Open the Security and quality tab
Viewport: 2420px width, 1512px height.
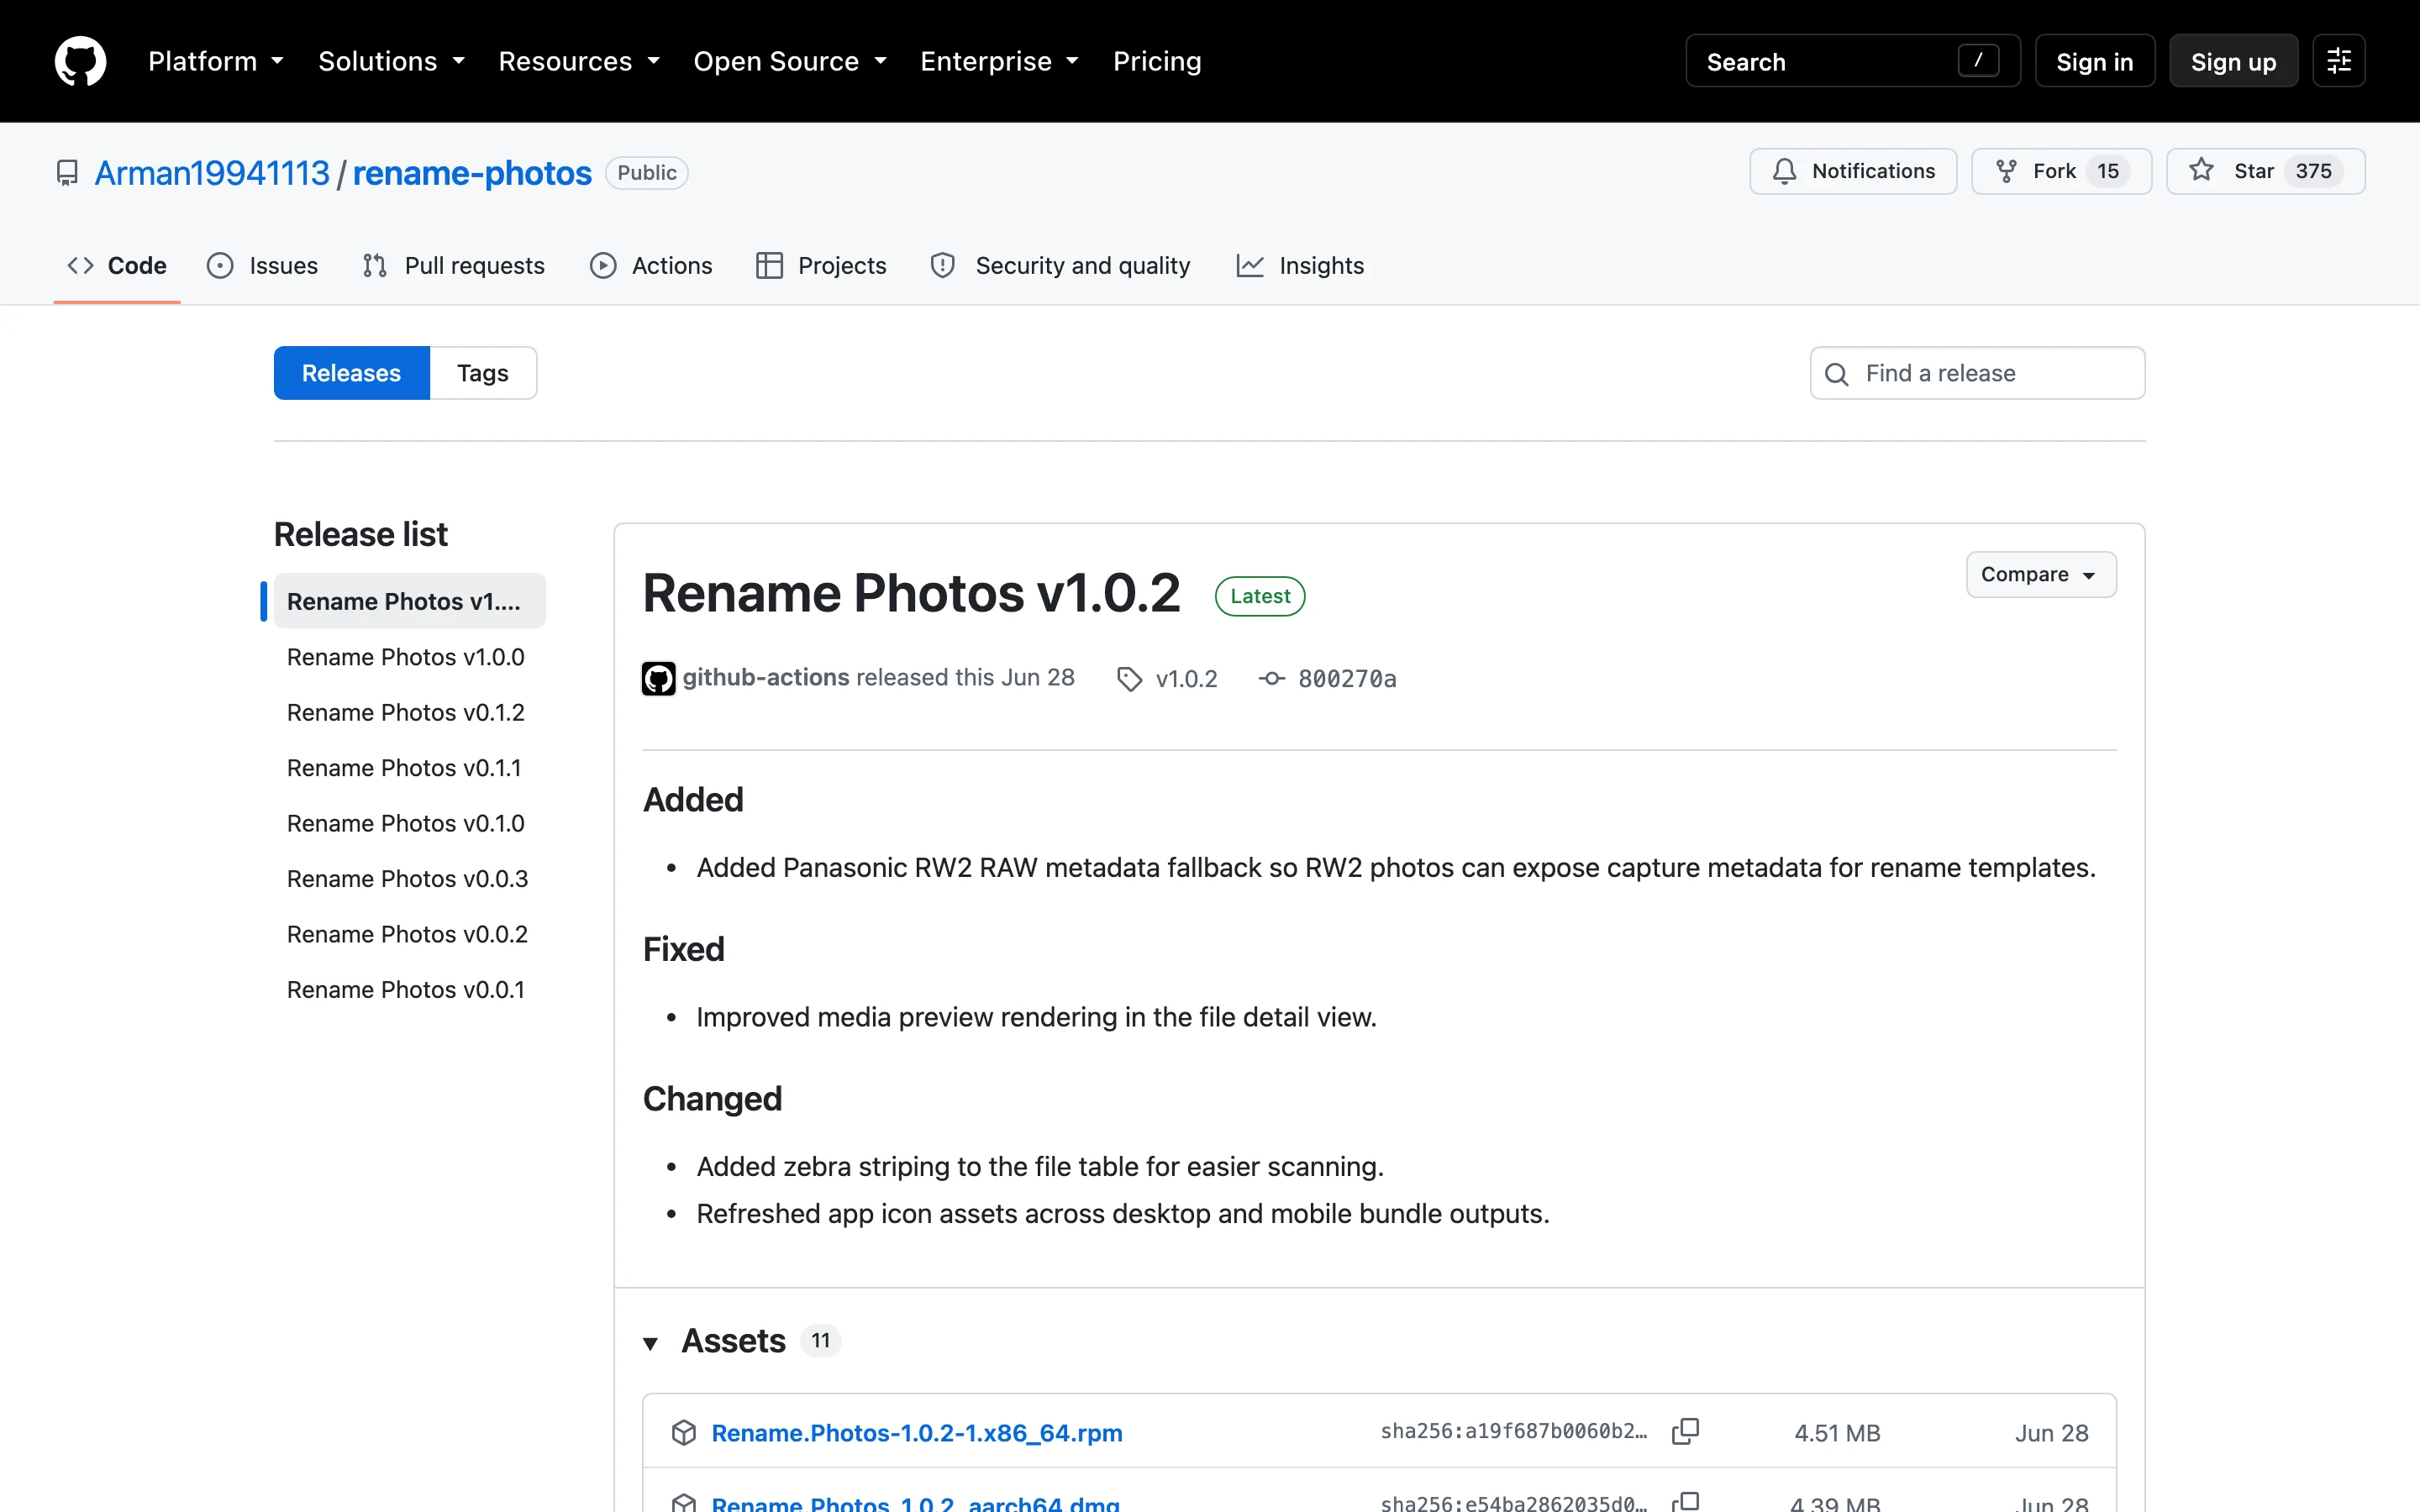1060,265
